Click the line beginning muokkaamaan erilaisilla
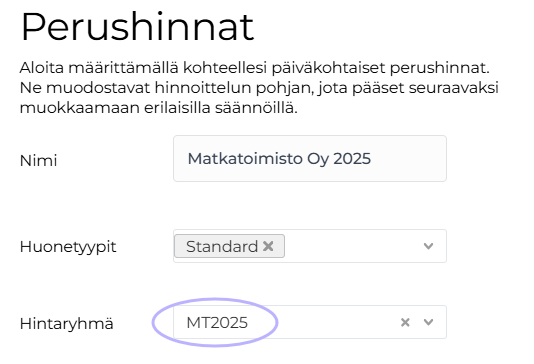Image resolution: width=534 pixels, height=364 pixels. [x=159, y=108]
